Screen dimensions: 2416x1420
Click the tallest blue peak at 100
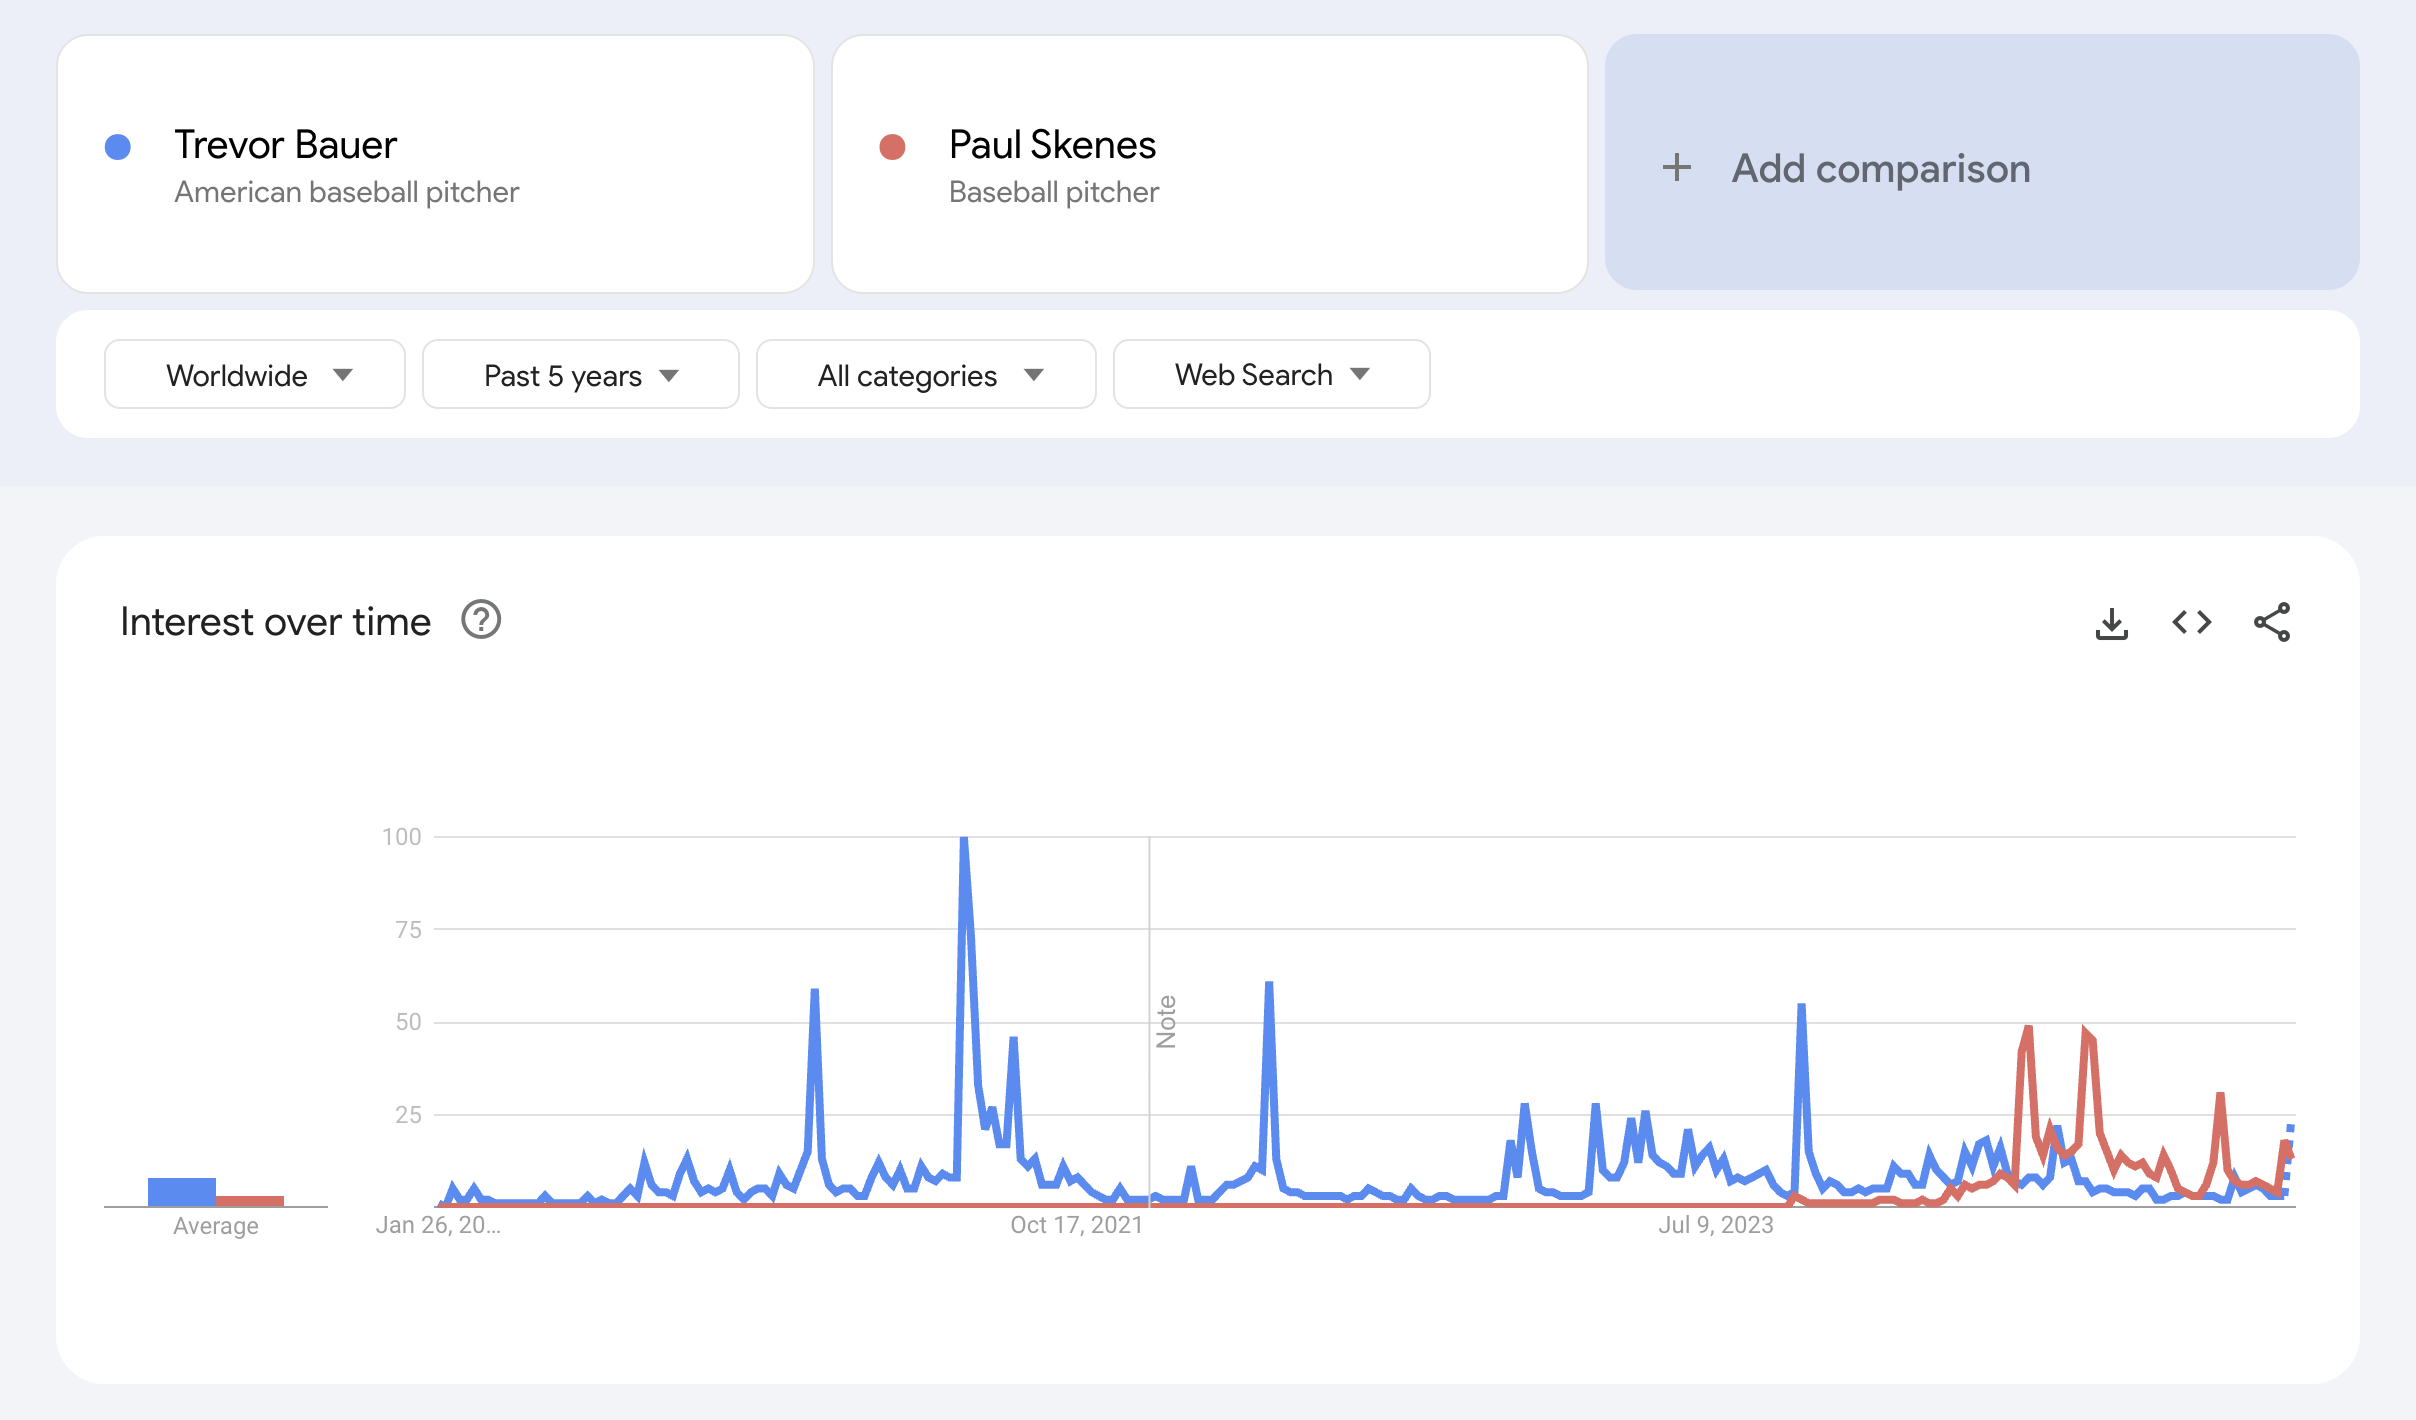[x=963, y=840]
